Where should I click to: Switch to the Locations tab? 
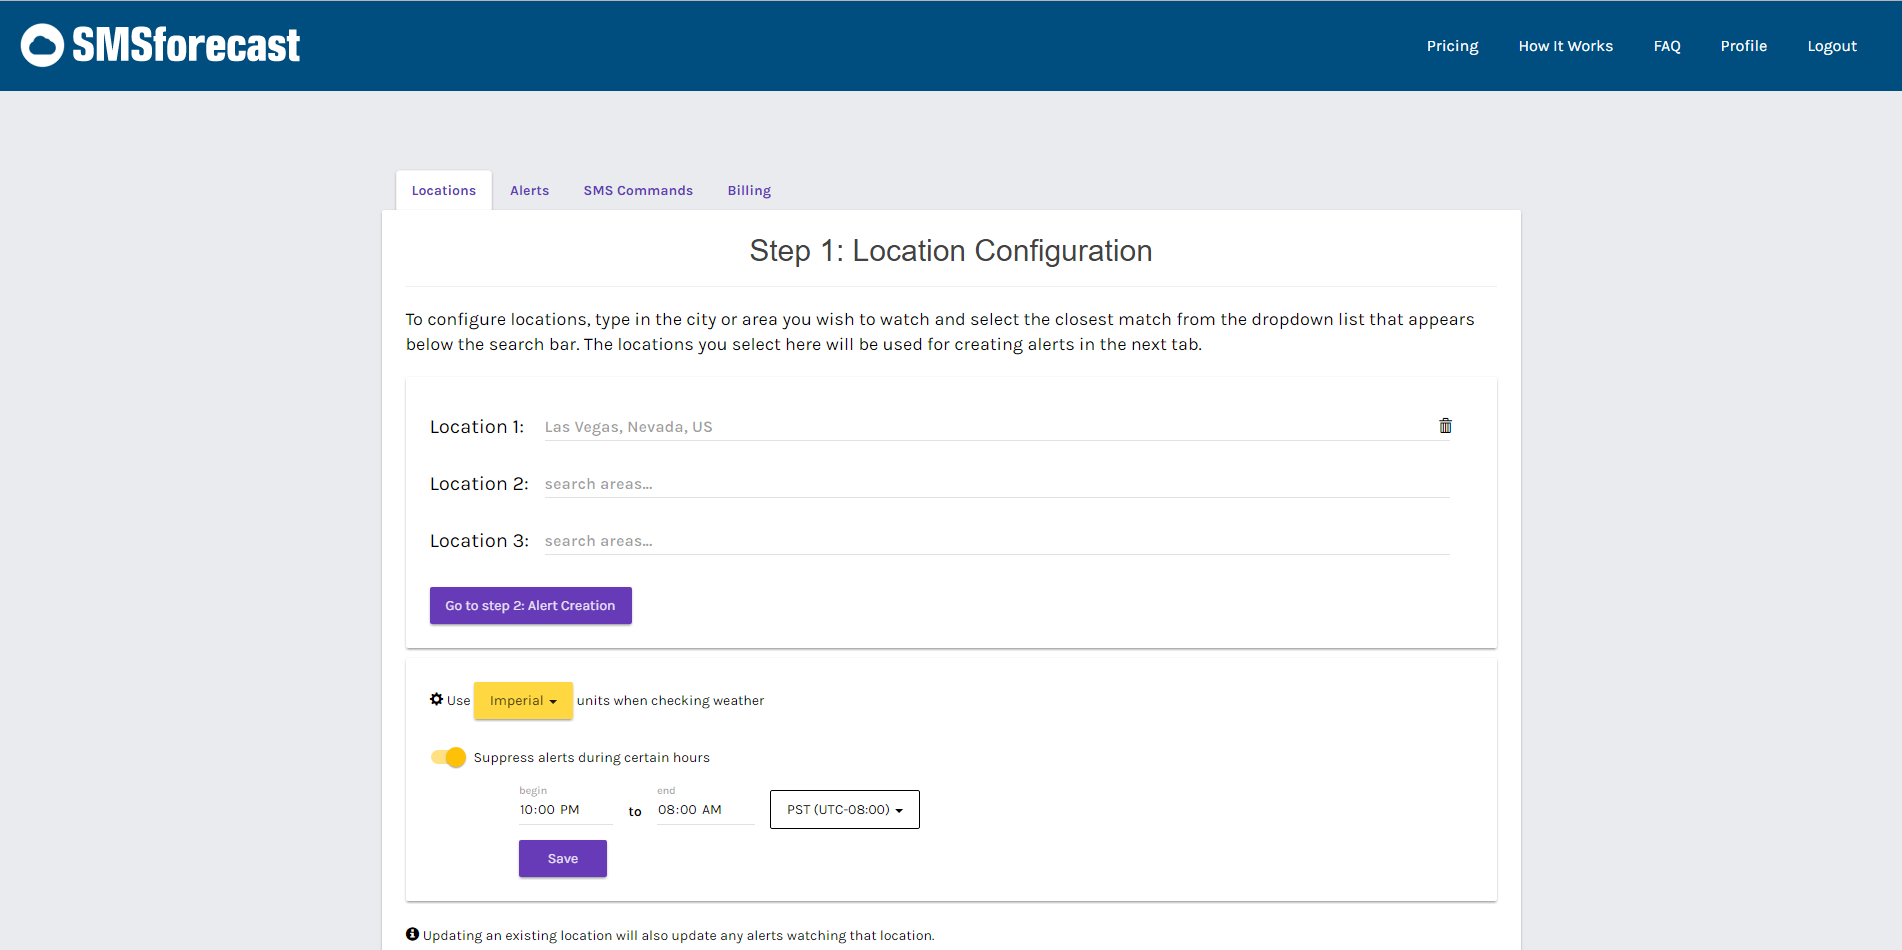(x=444, y=190)
